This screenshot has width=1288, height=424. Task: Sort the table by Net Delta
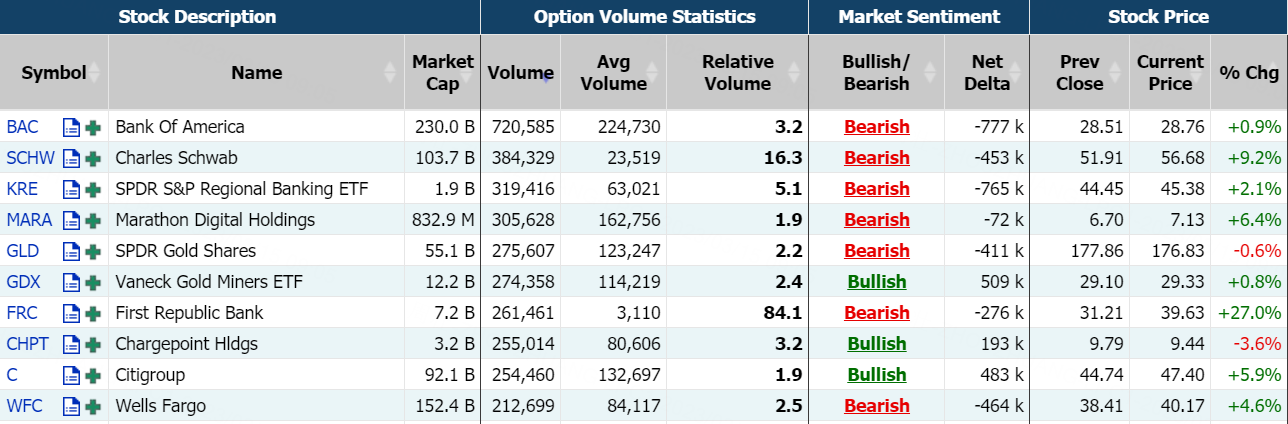pos(986,72)
